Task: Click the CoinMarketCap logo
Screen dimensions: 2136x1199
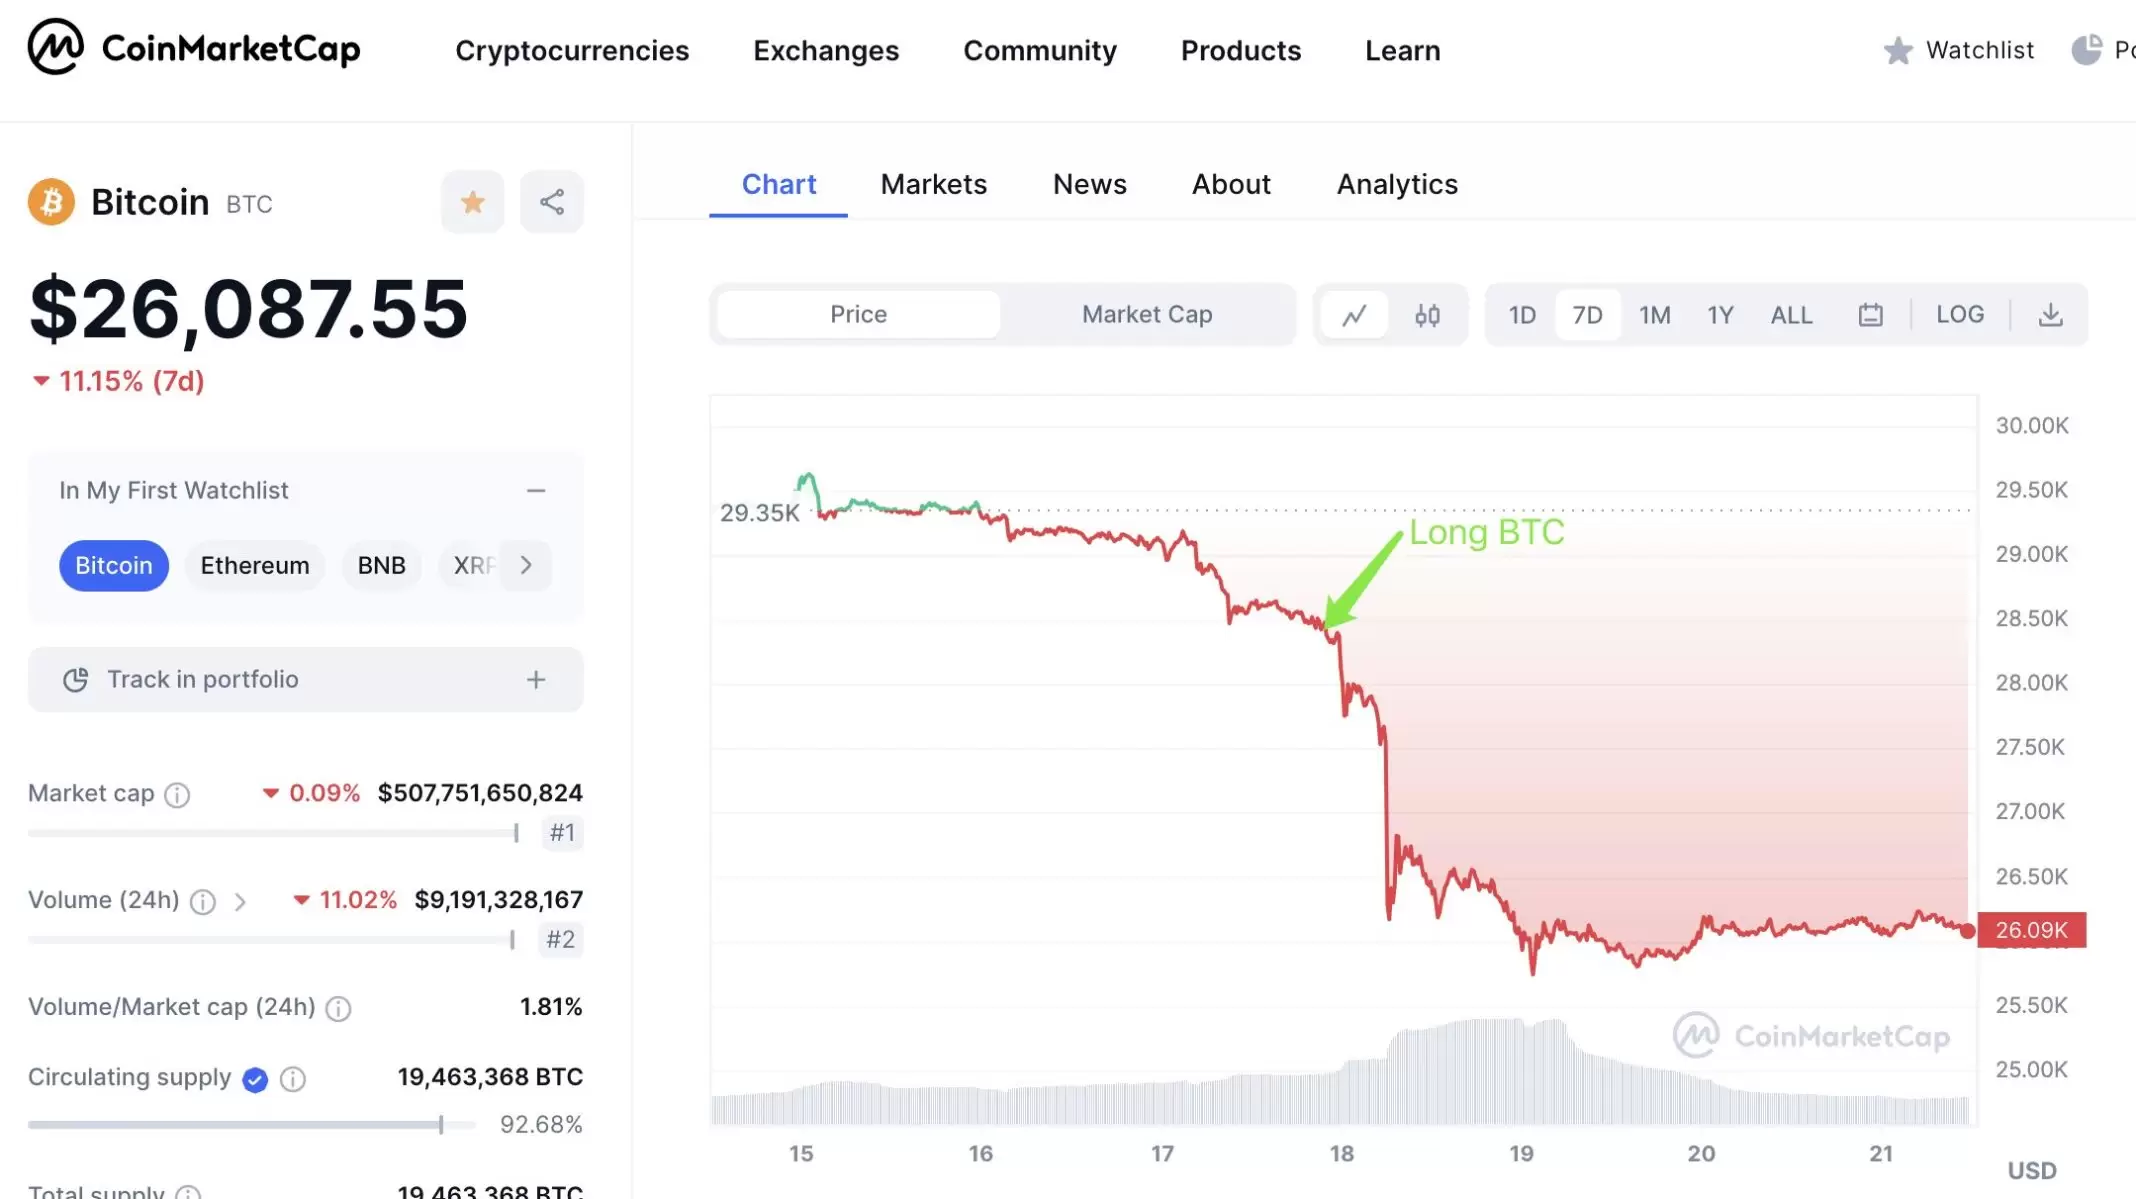Action: click(194, 48)
